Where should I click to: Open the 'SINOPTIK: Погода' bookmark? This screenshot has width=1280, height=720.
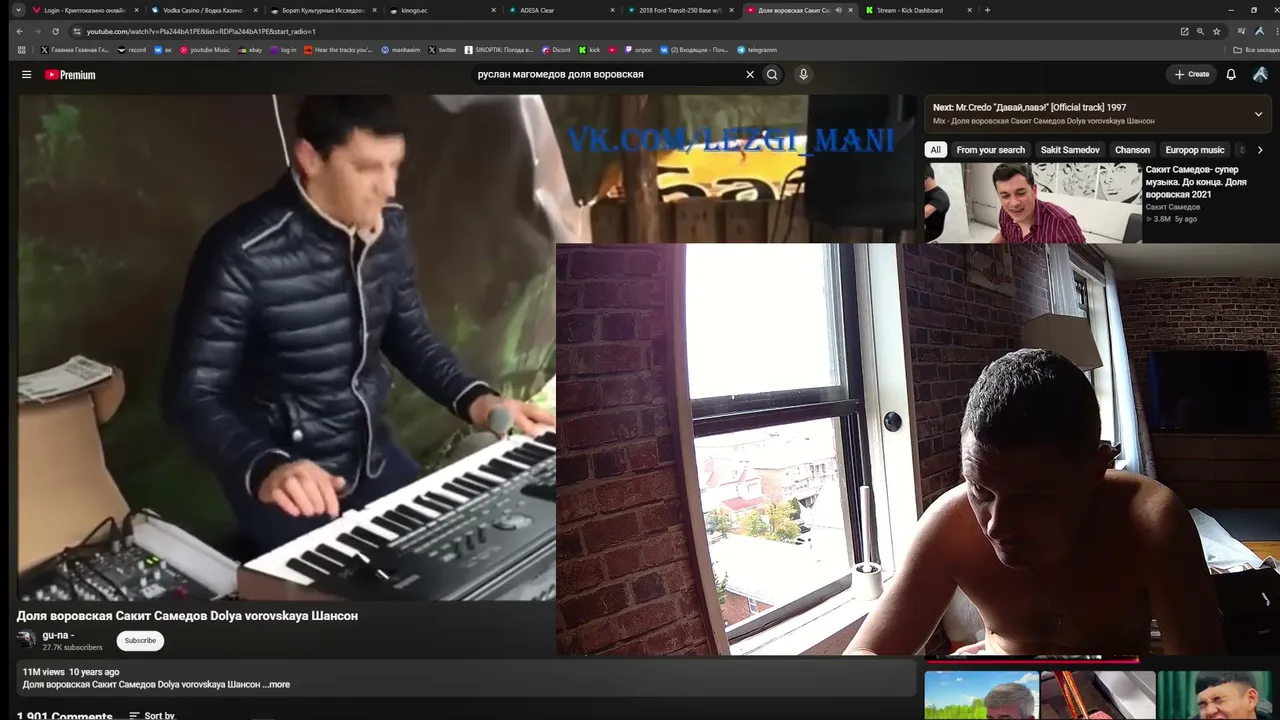(499, 49)
